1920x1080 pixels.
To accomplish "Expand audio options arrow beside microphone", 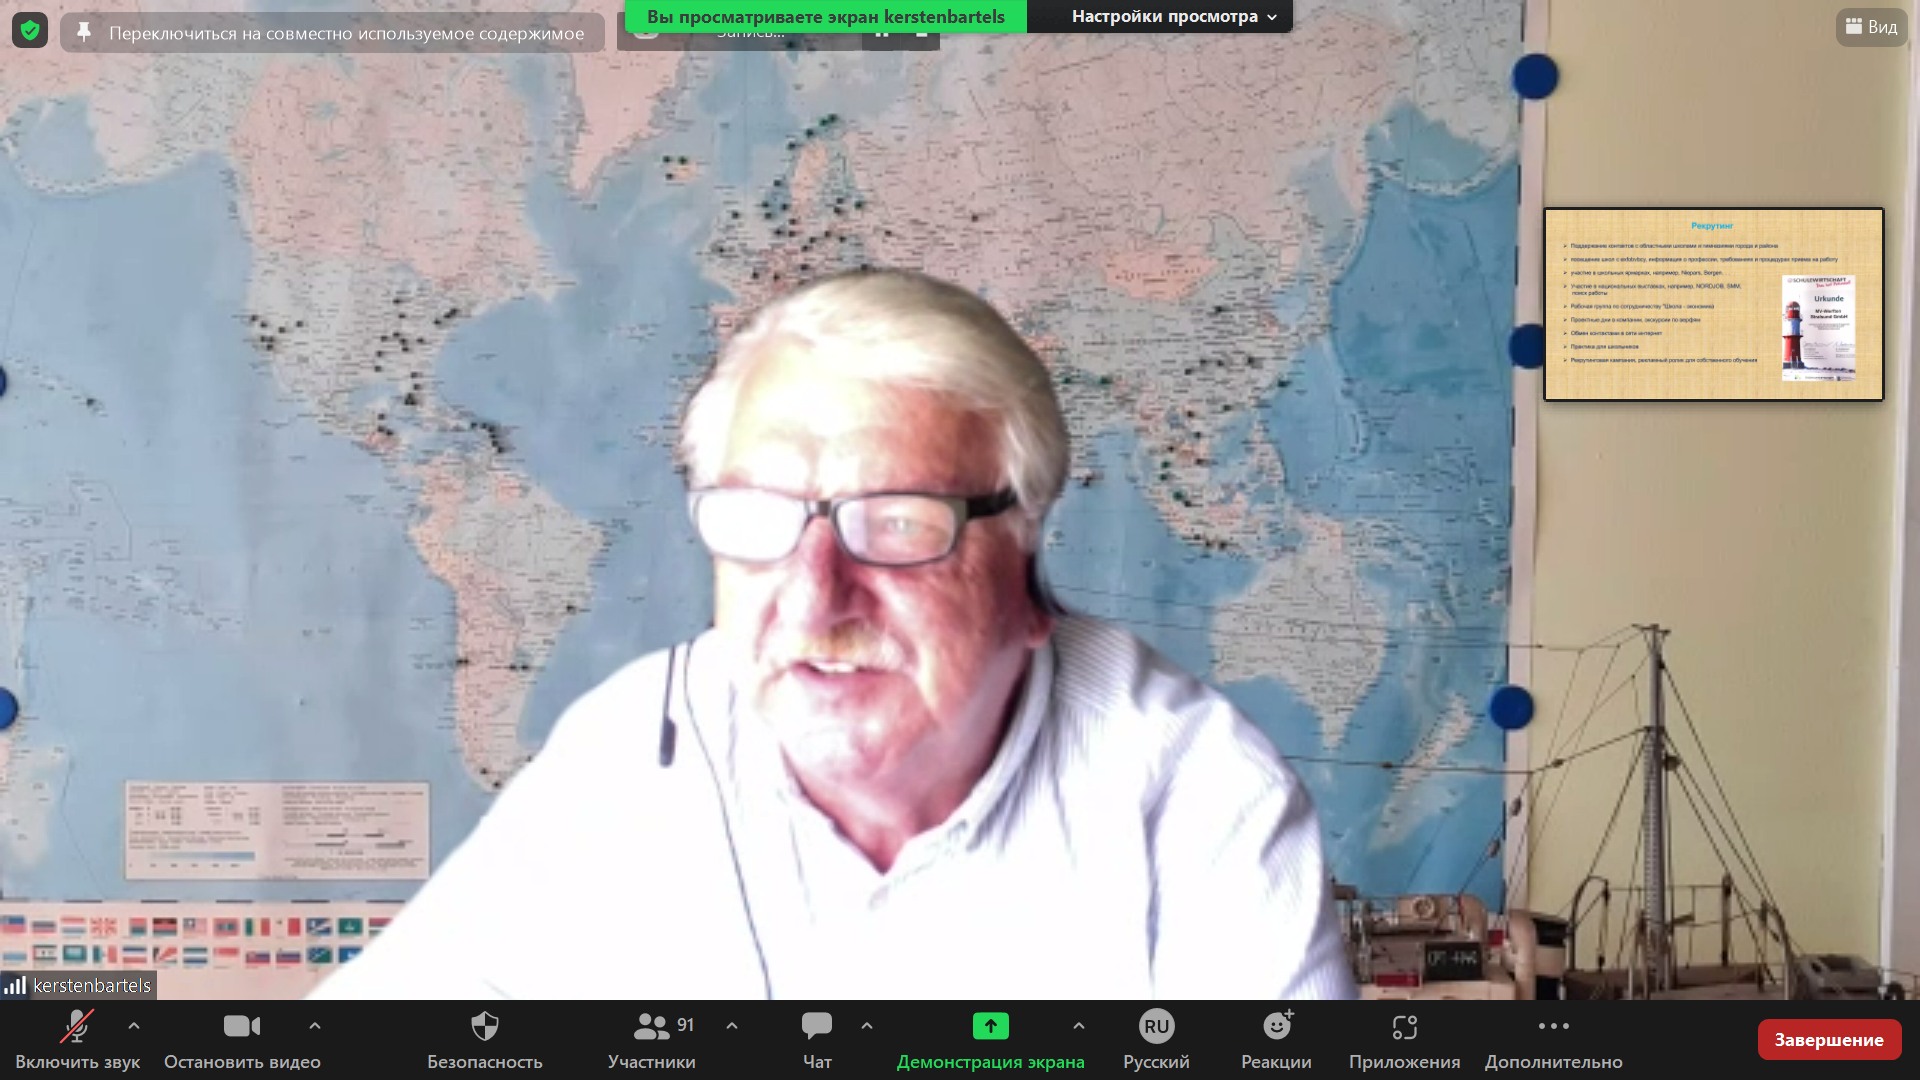I will (x=134, y=1026).
